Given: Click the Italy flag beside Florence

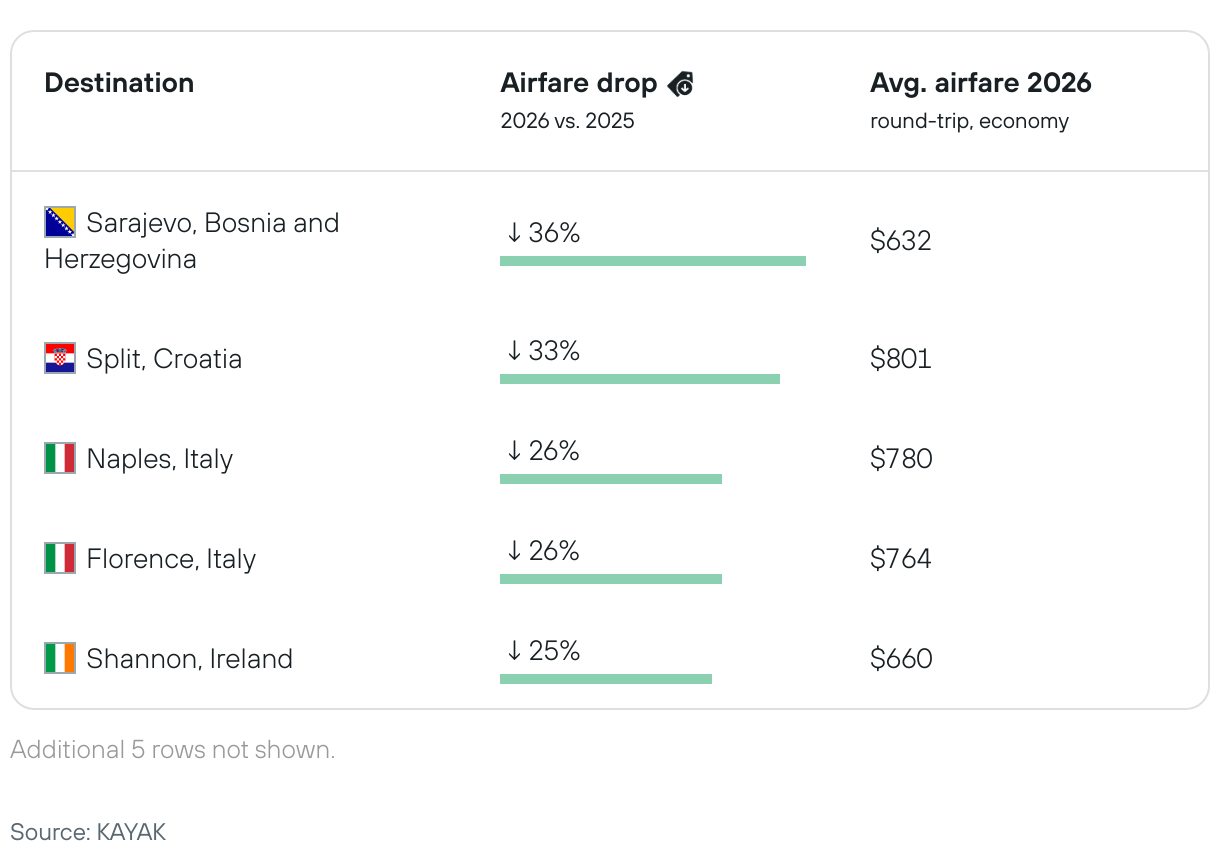Looking at the screenshot, I should pos(60,558).
